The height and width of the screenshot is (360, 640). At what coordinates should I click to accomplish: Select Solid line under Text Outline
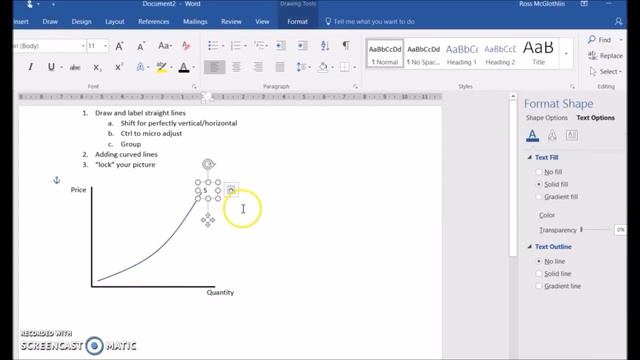tap(553, 273)
